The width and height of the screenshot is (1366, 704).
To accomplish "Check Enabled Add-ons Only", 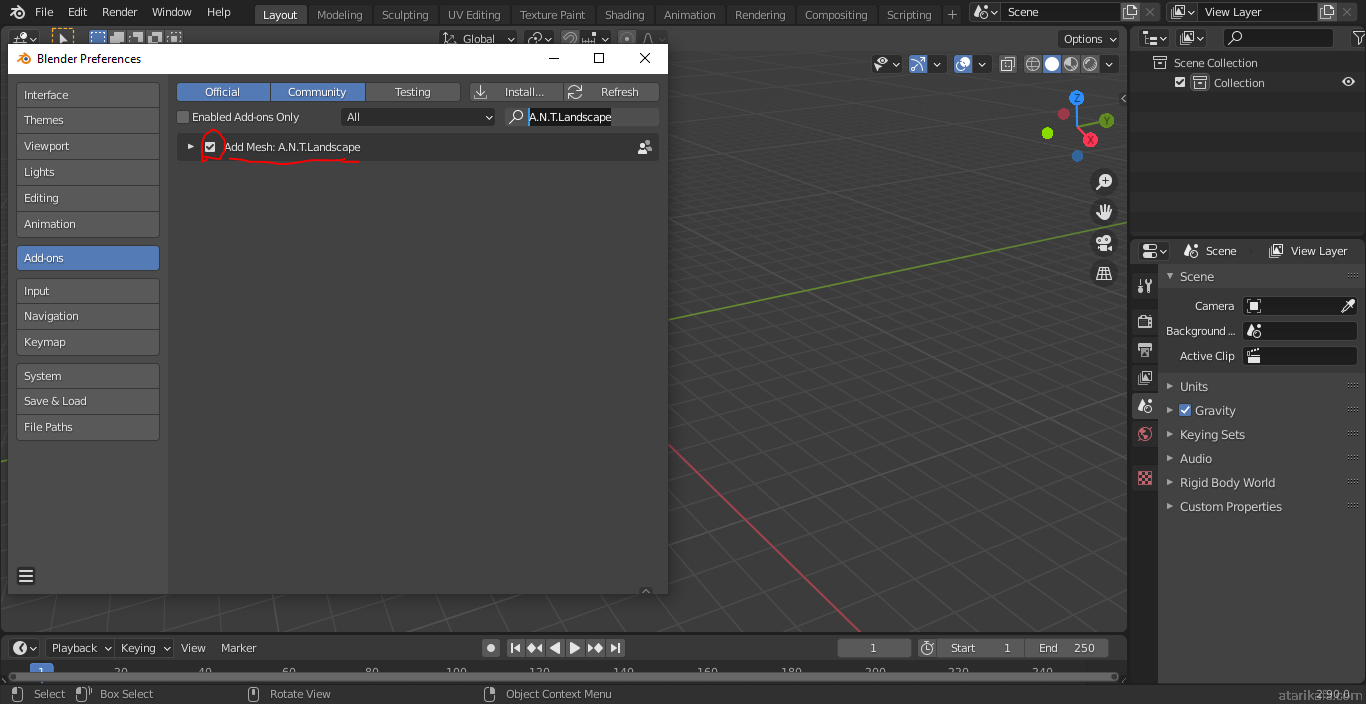I will [x=183, y=117].
